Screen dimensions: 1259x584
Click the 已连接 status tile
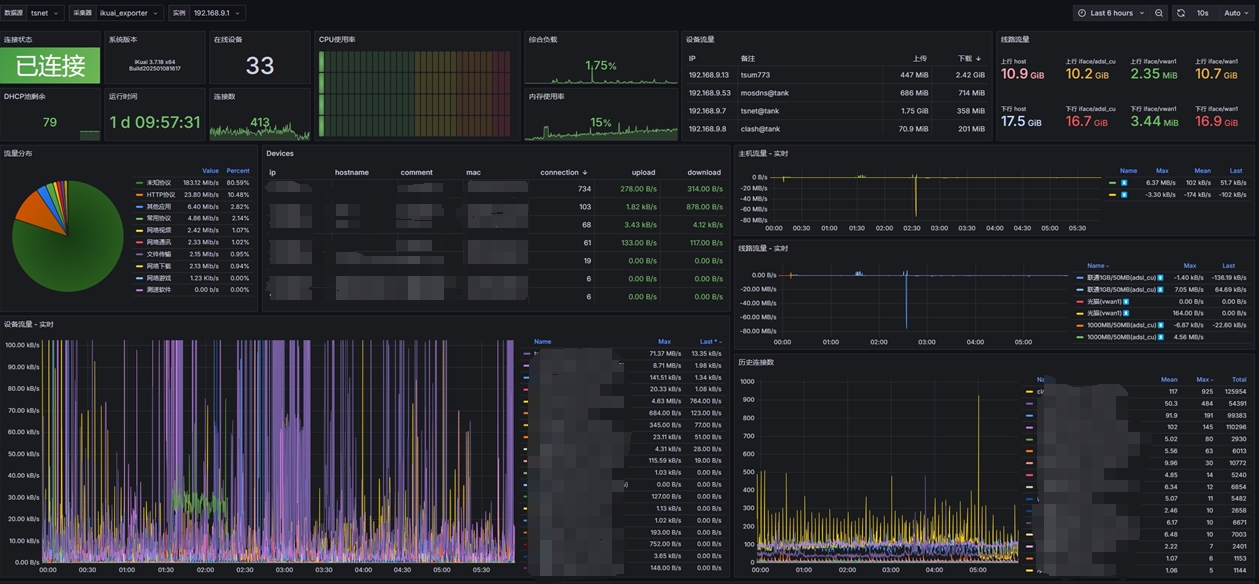(x=51, y=66)
